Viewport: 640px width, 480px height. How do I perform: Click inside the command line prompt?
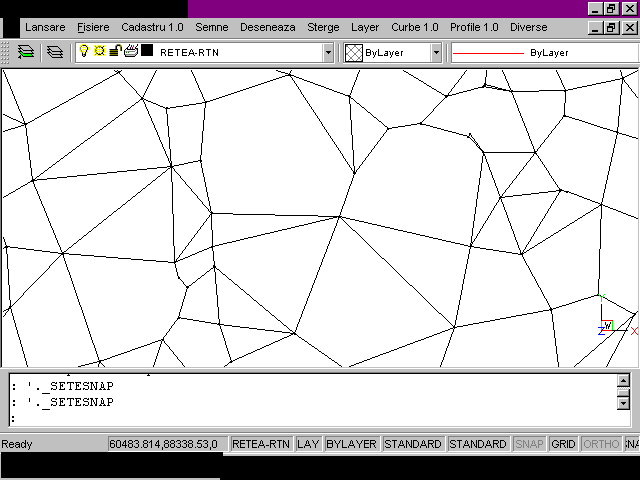coord(314,418)
